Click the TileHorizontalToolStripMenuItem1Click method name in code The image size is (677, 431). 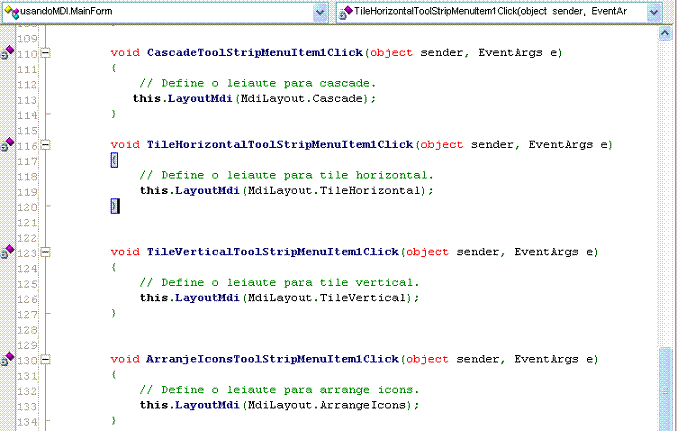280,145
